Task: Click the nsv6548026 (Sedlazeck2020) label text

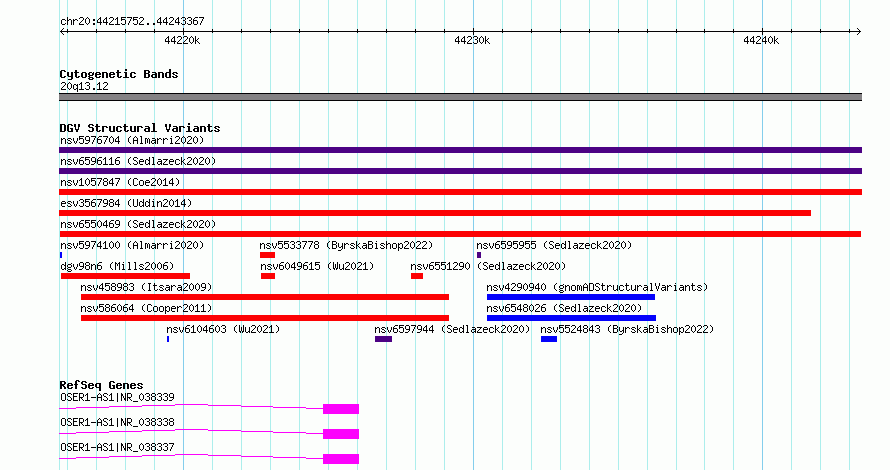Action: (564, 308)
